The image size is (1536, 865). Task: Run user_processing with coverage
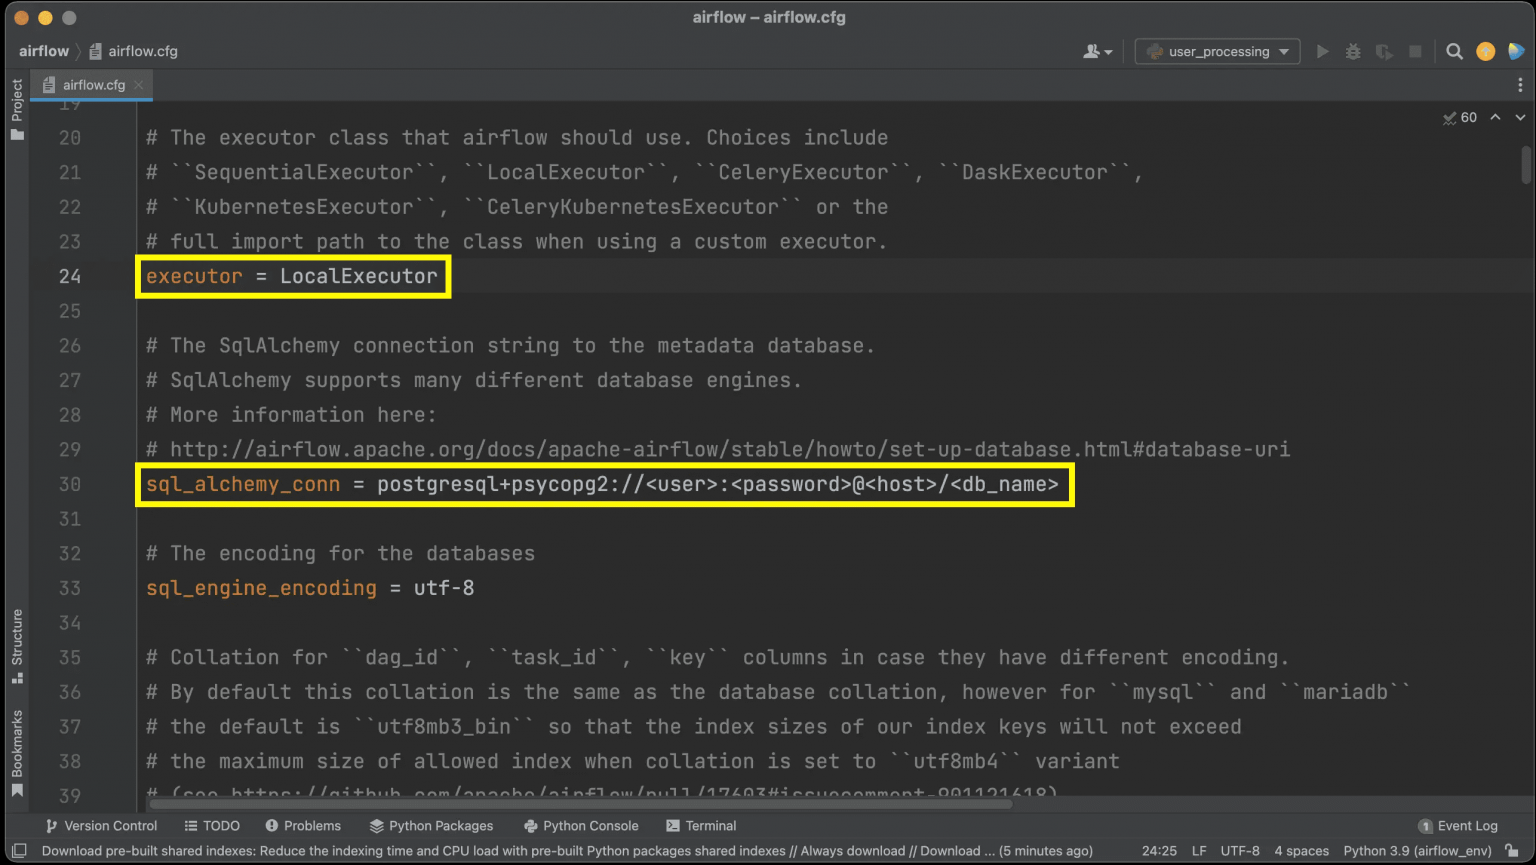[x=1384, y=51]
